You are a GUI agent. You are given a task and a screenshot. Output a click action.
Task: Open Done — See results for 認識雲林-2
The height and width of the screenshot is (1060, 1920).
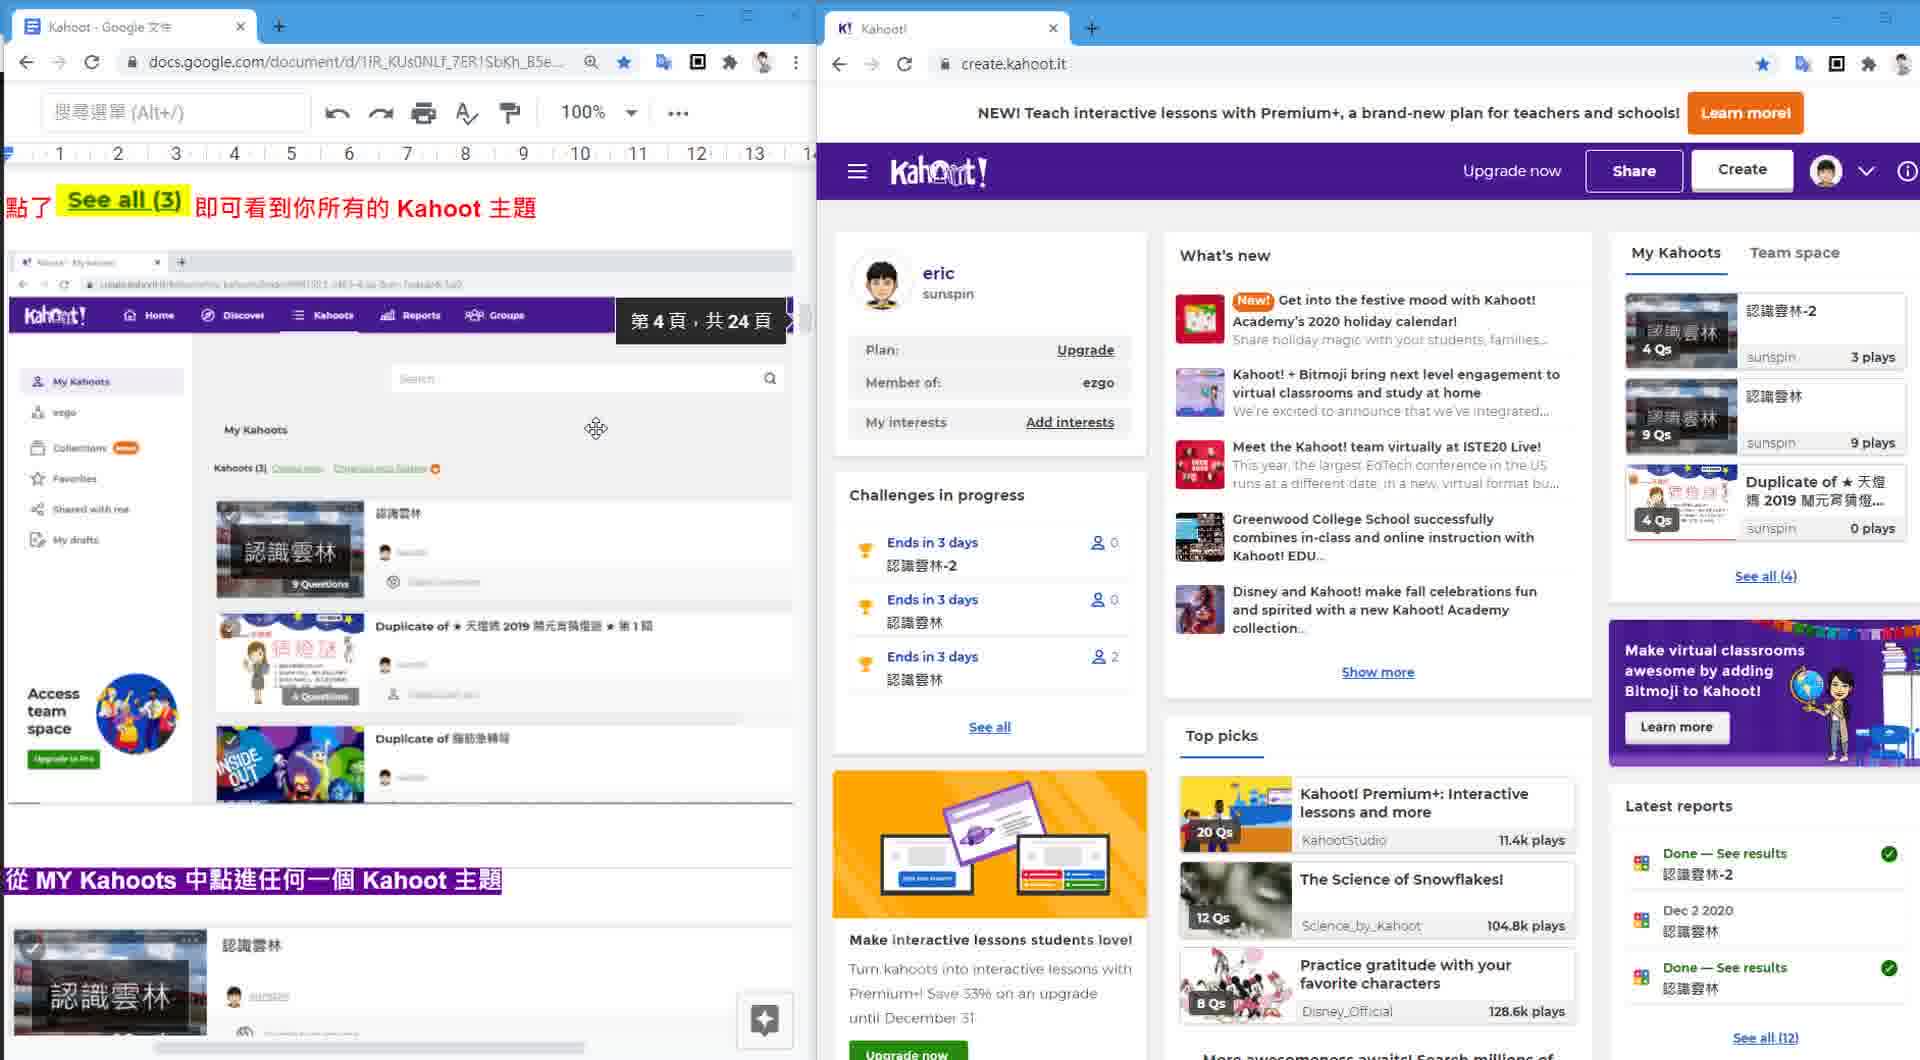(1765, 864)
